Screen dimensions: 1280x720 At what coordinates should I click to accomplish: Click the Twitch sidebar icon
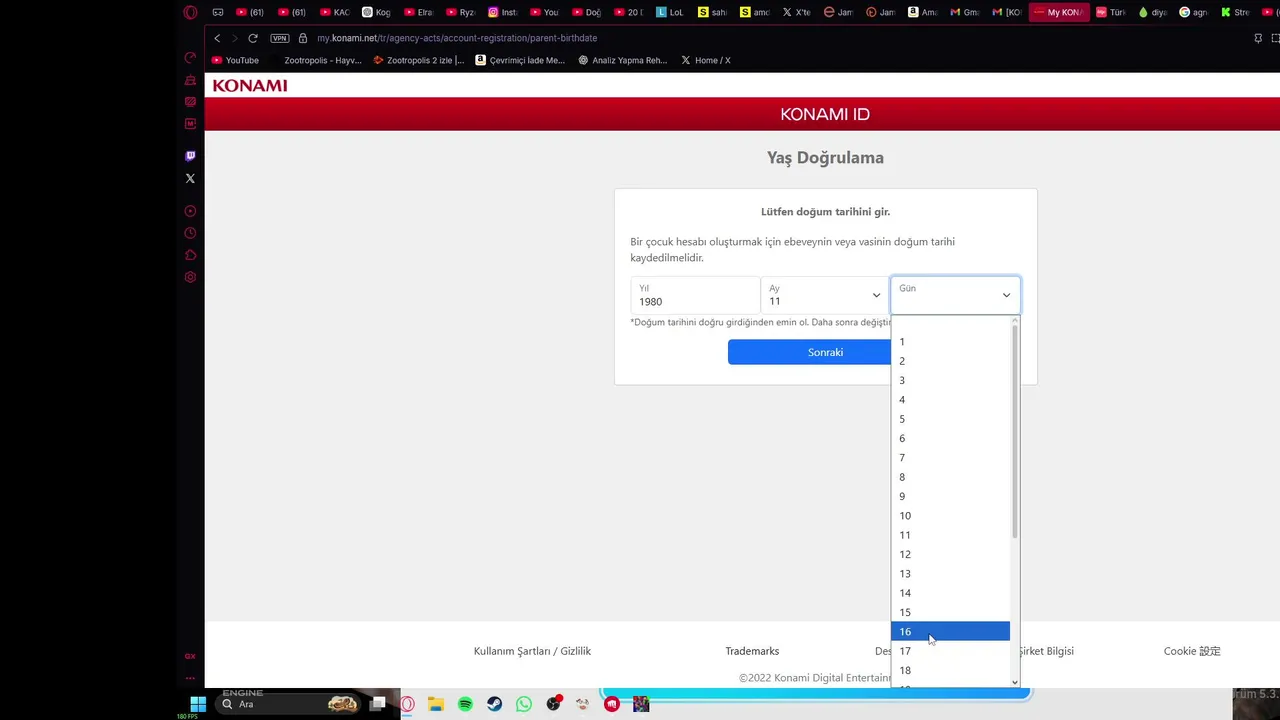(x=190, y=156)
